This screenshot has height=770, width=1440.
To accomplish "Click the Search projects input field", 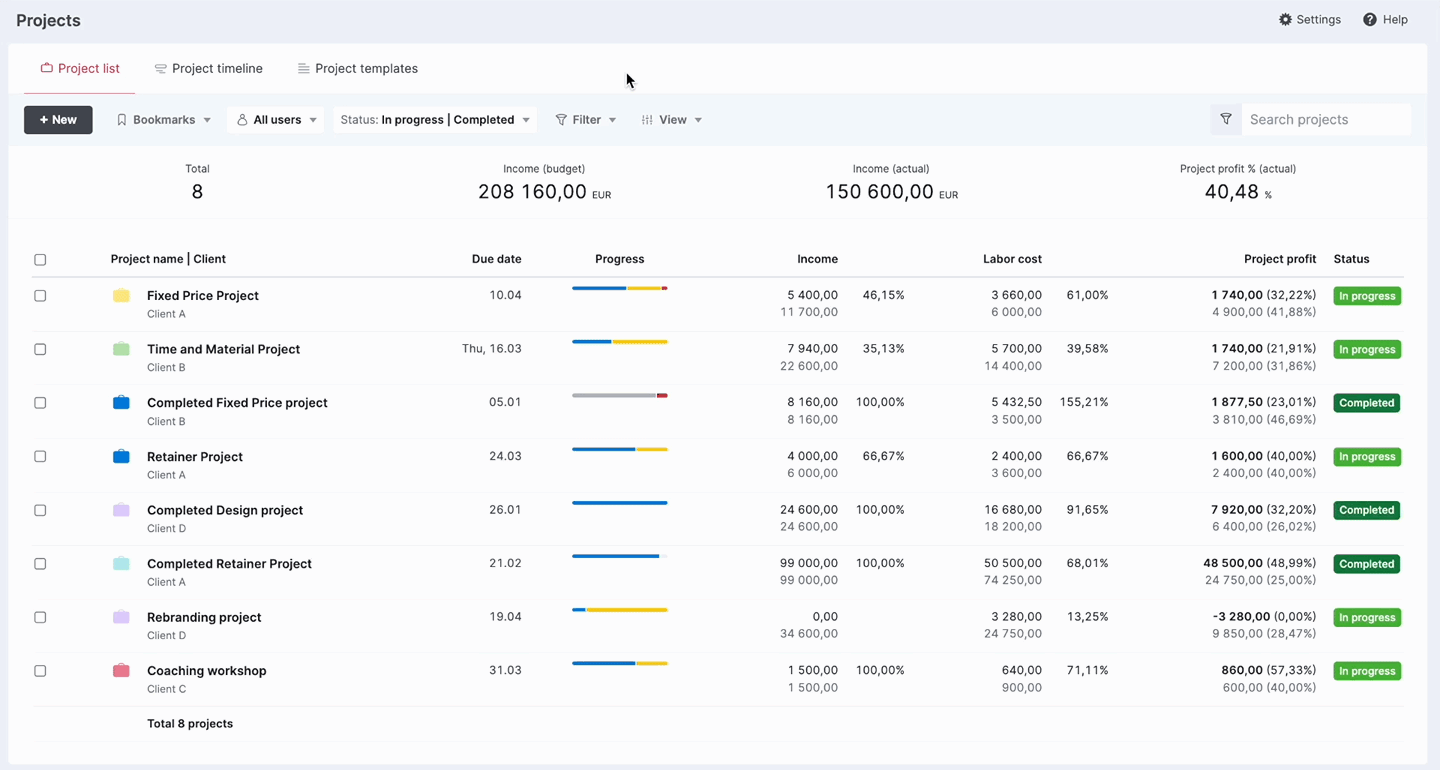I will (x=1326, y=119).
